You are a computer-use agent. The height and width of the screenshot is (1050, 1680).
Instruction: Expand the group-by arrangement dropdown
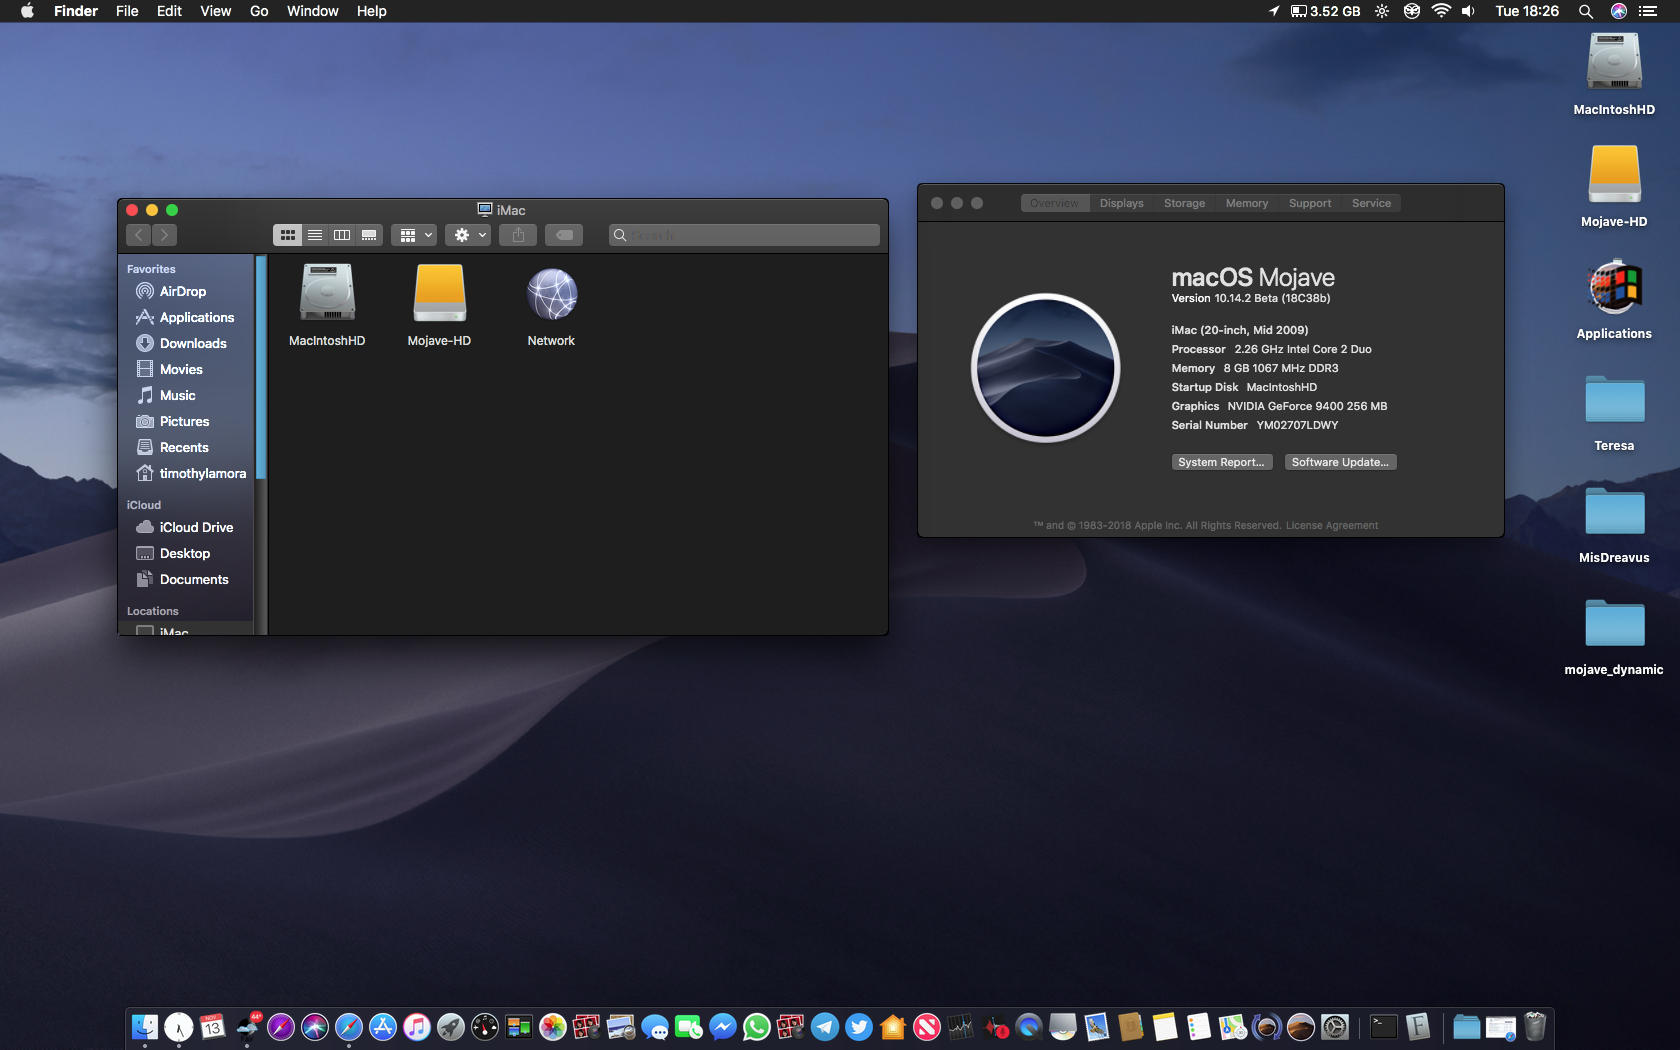tap(415, 235)
